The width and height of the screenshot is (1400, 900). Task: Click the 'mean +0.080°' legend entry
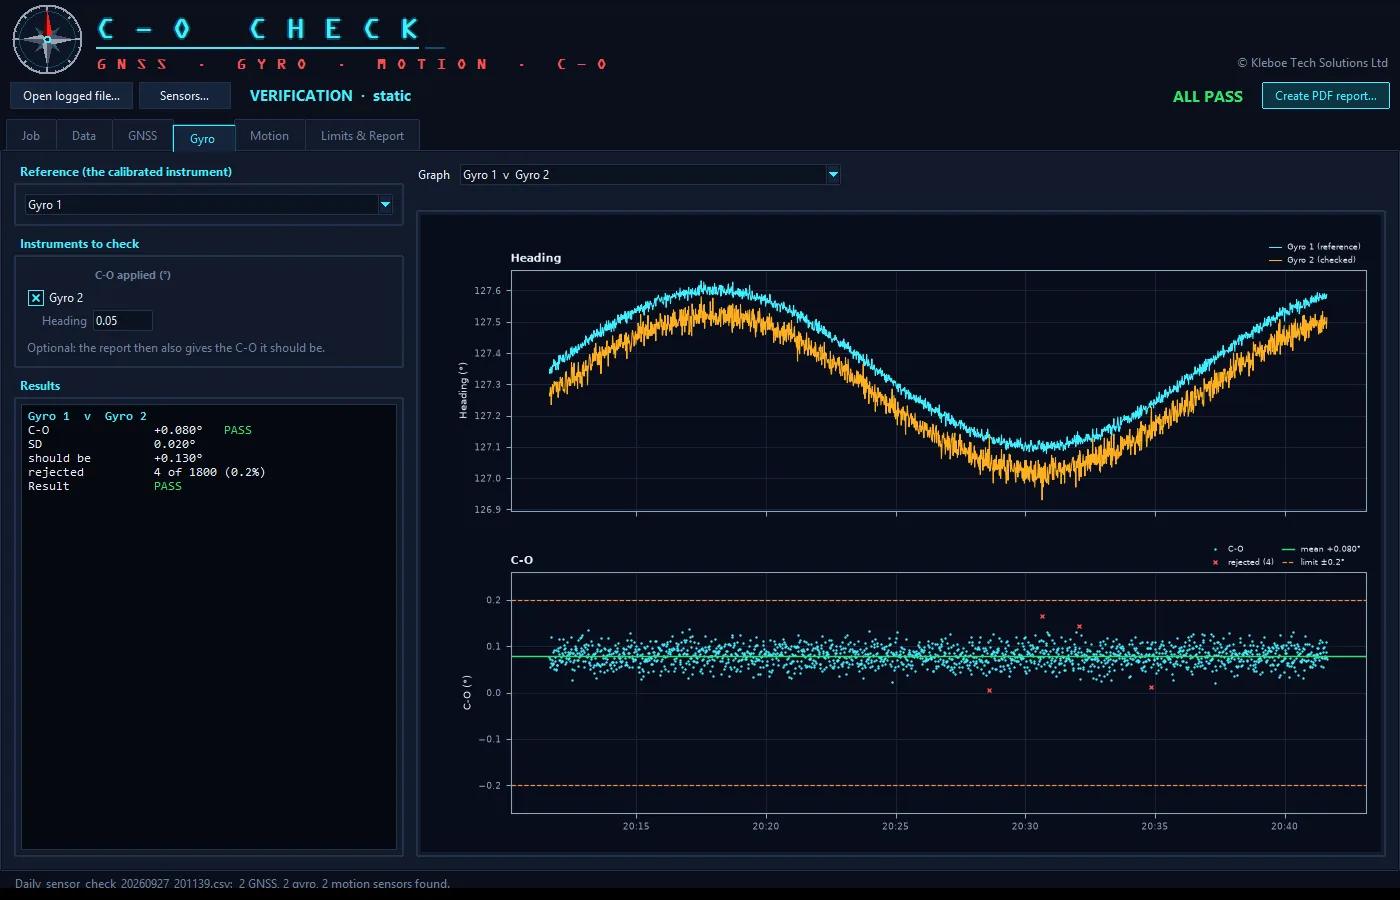click(x=1321, y=549)
